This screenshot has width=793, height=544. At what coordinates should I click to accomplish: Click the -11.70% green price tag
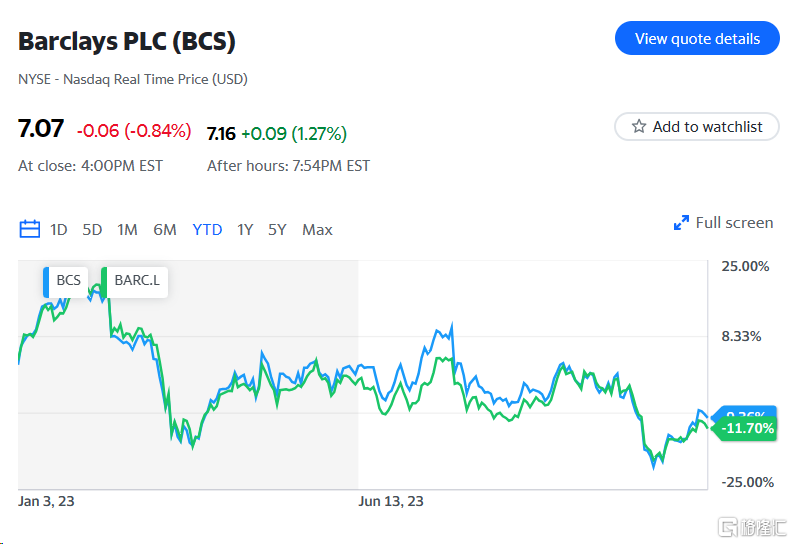point(746,428)
